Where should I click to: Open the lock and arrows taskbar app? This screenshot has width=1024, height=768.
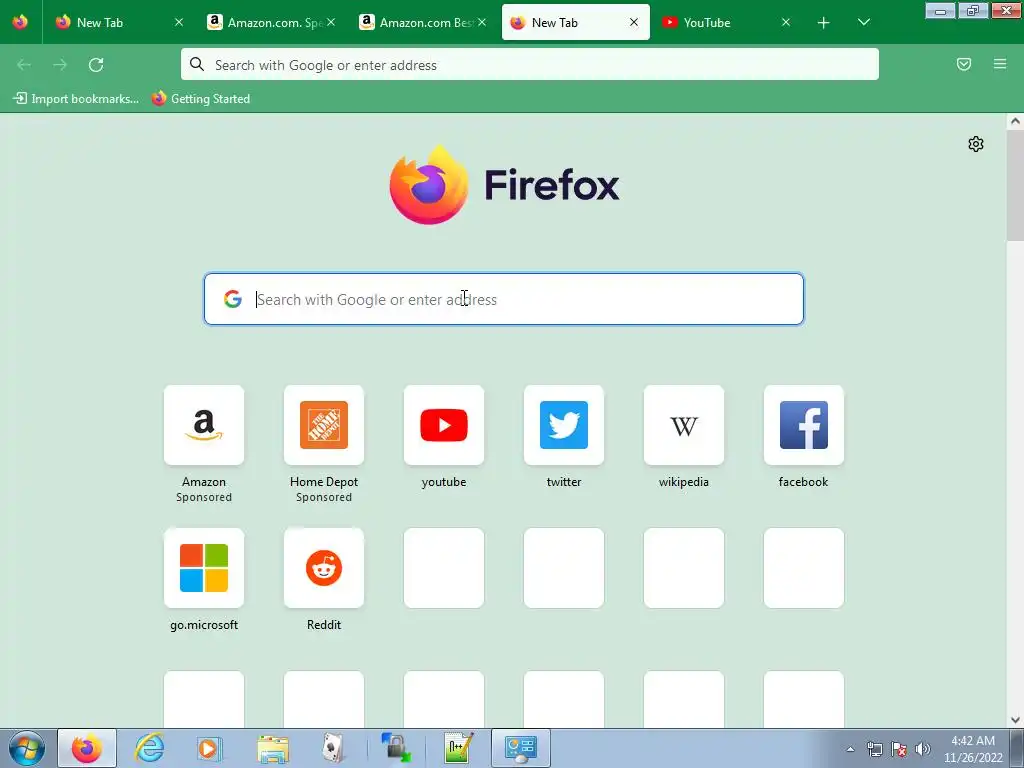pyautogui.click(x=396, y=748)
